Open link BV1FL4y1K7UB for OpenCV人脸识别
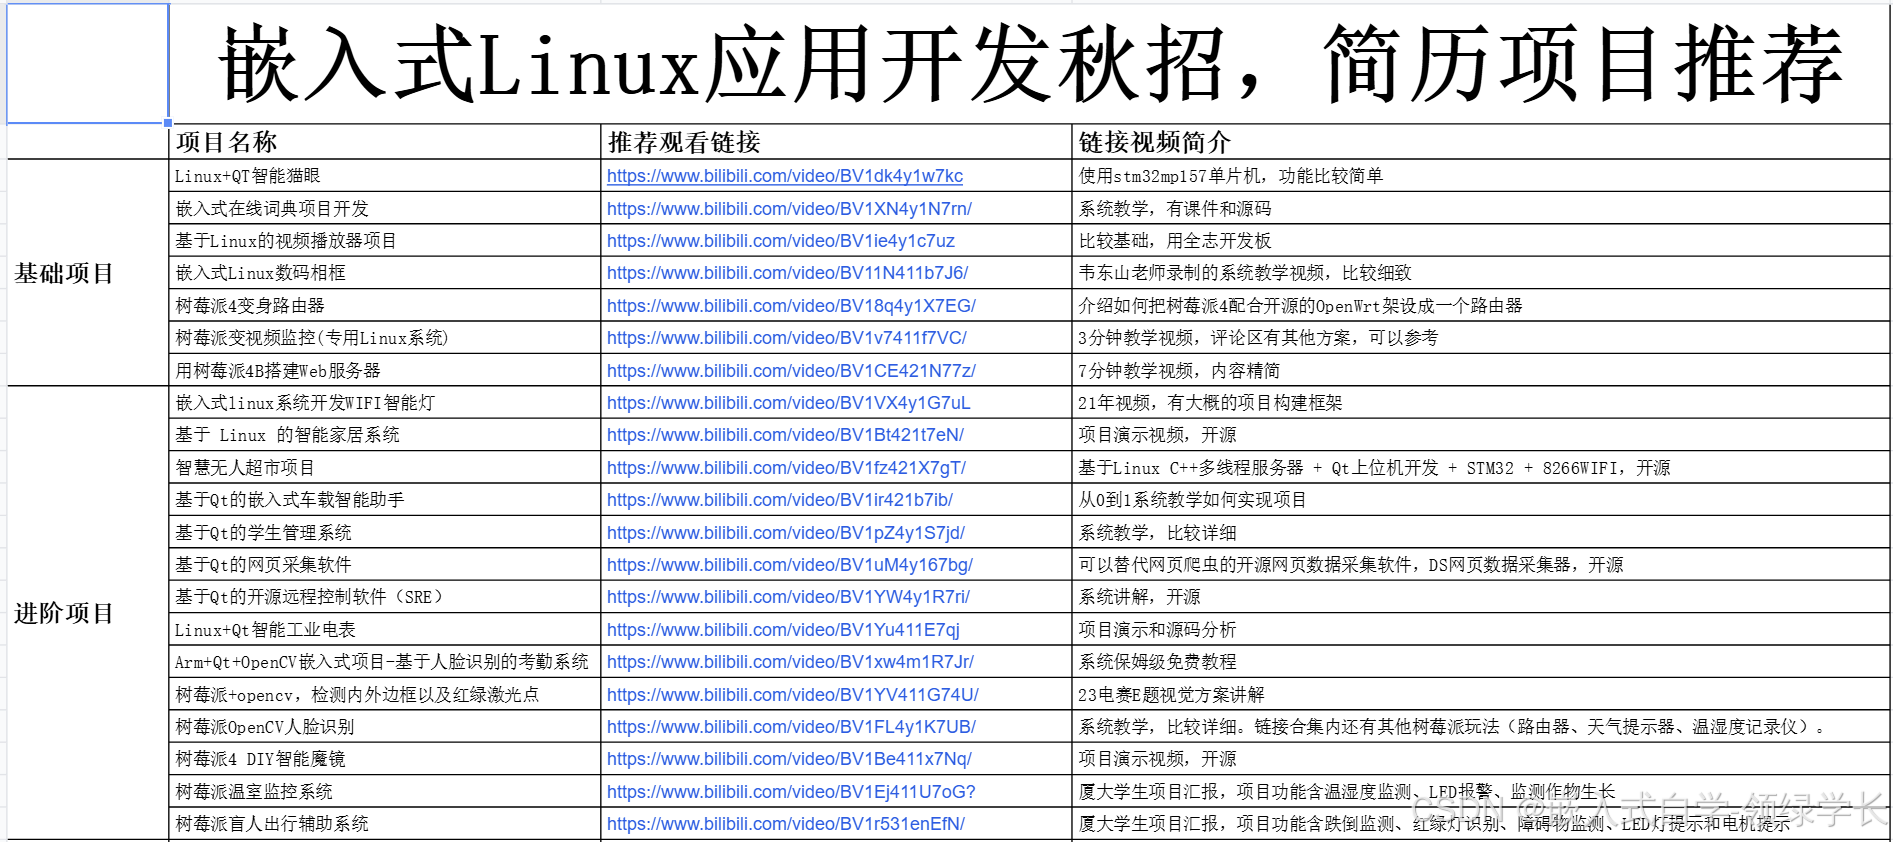This screenshot has width=1893, height=842. click(x=791, y=727)
